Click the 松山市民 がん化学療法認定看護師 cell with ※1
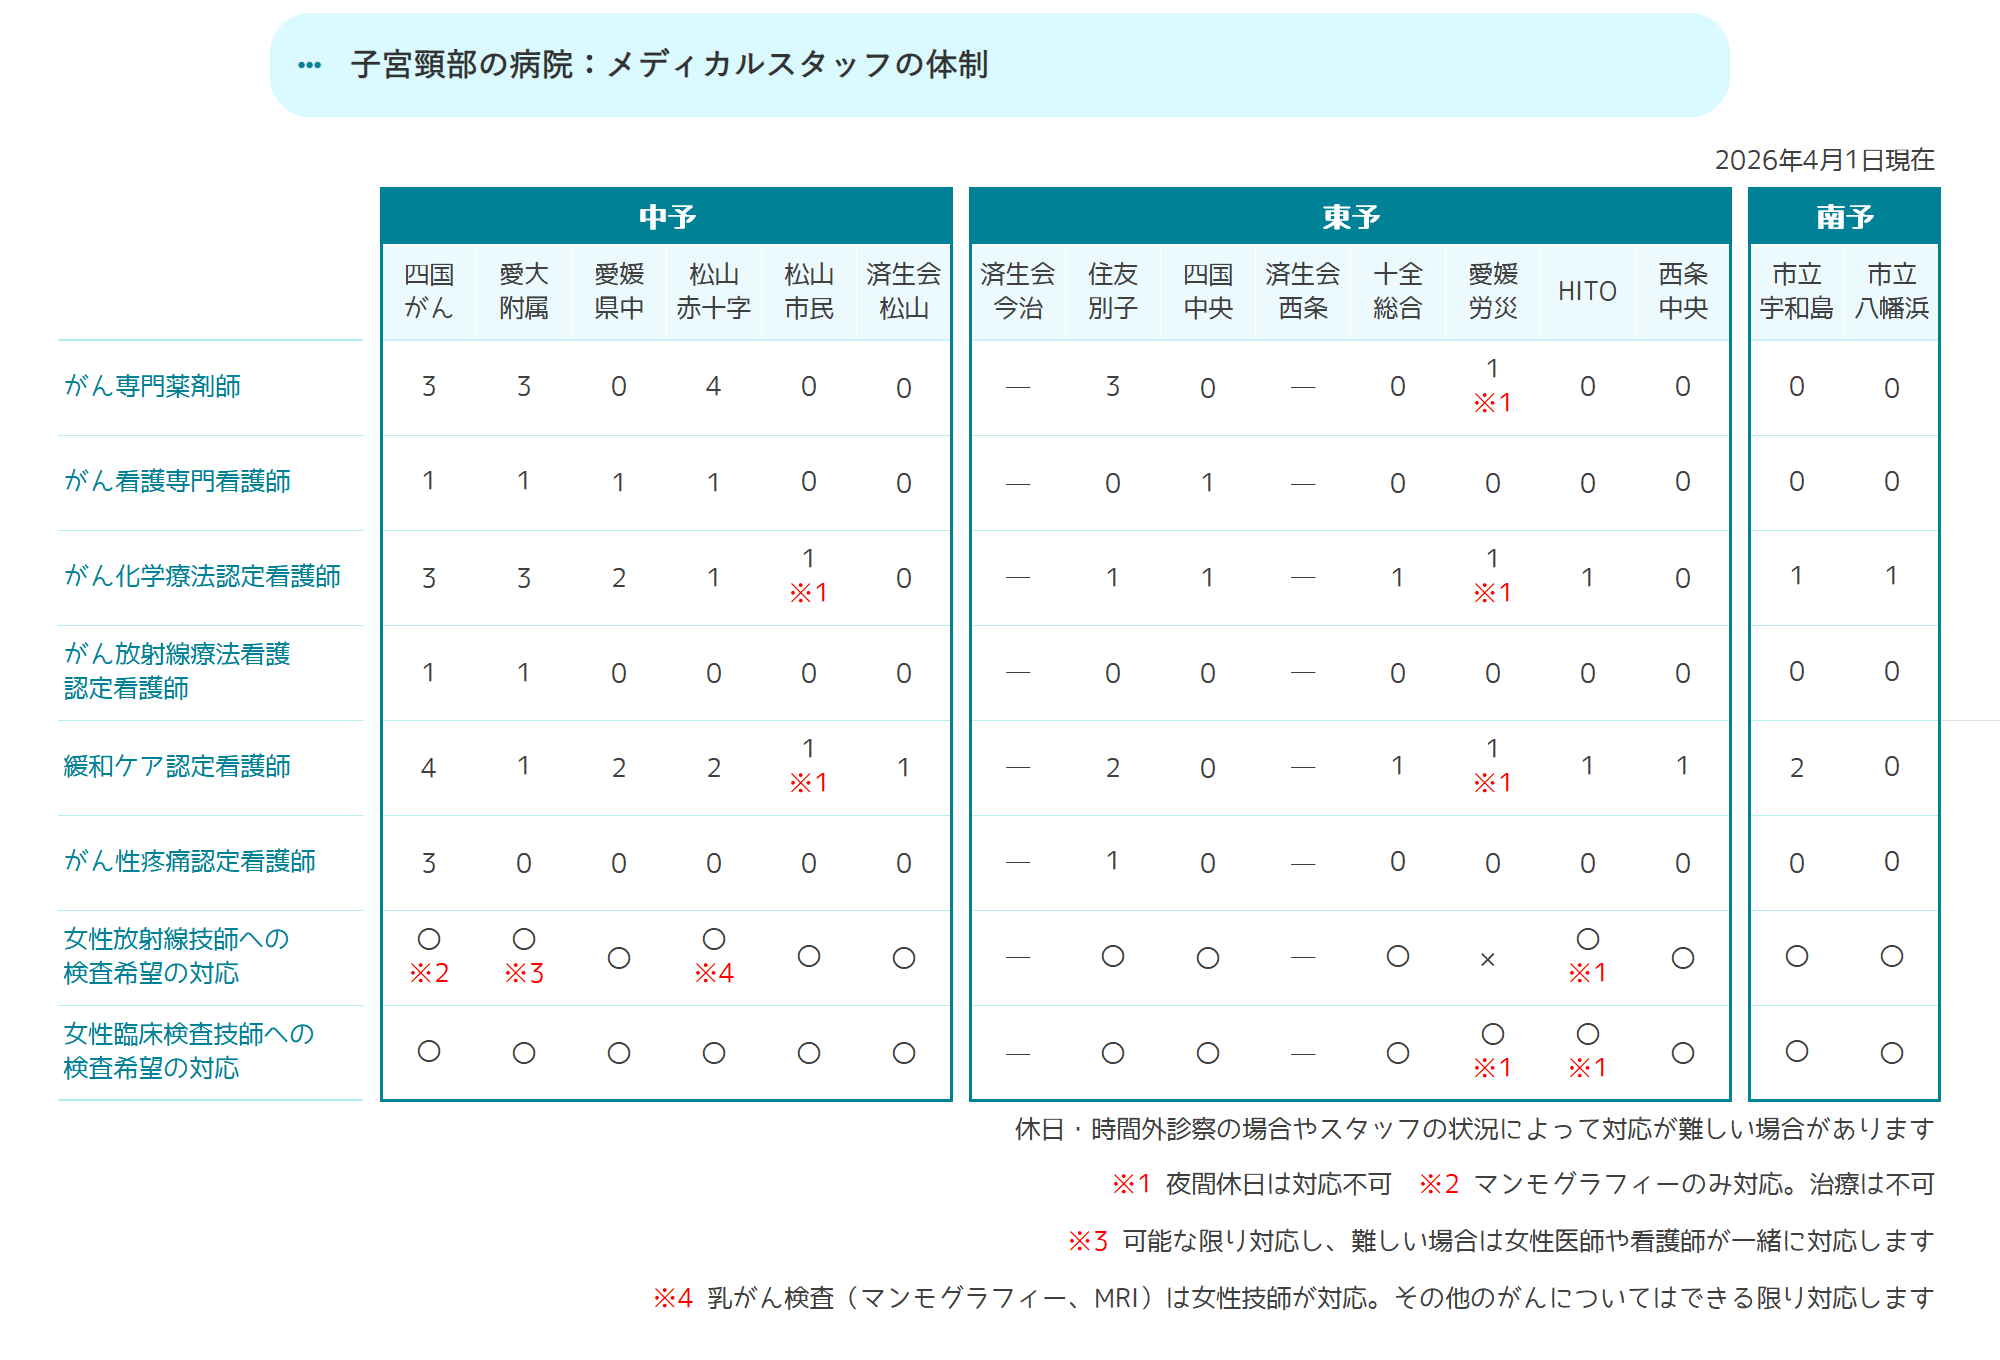 tap(808, 576)
